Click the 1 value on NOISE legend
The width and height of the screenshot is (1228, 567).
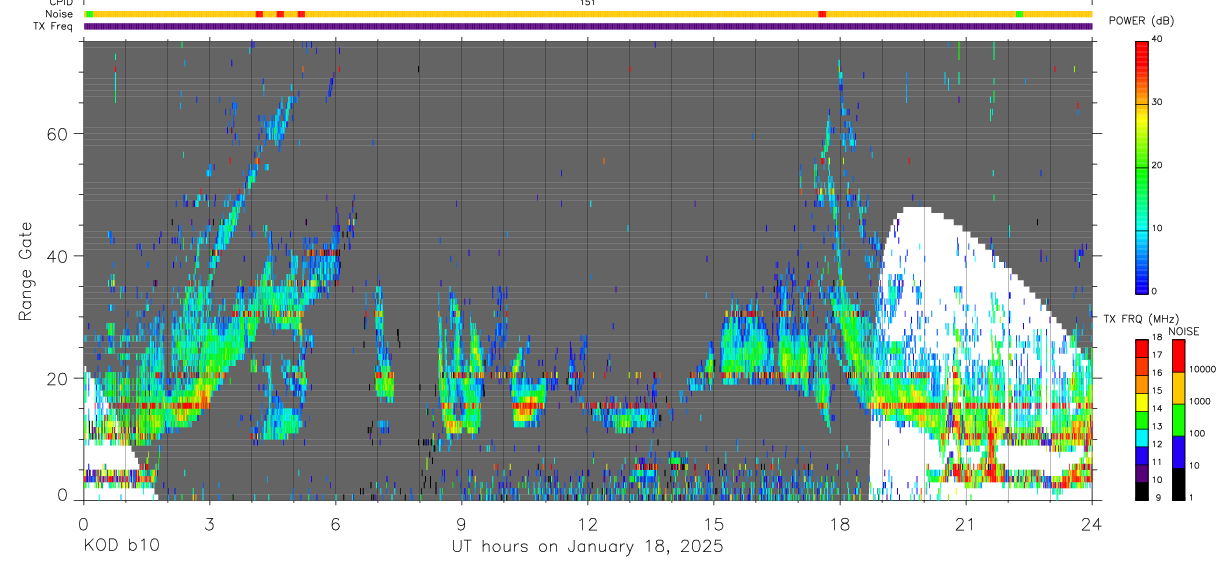click(1190, 497)
